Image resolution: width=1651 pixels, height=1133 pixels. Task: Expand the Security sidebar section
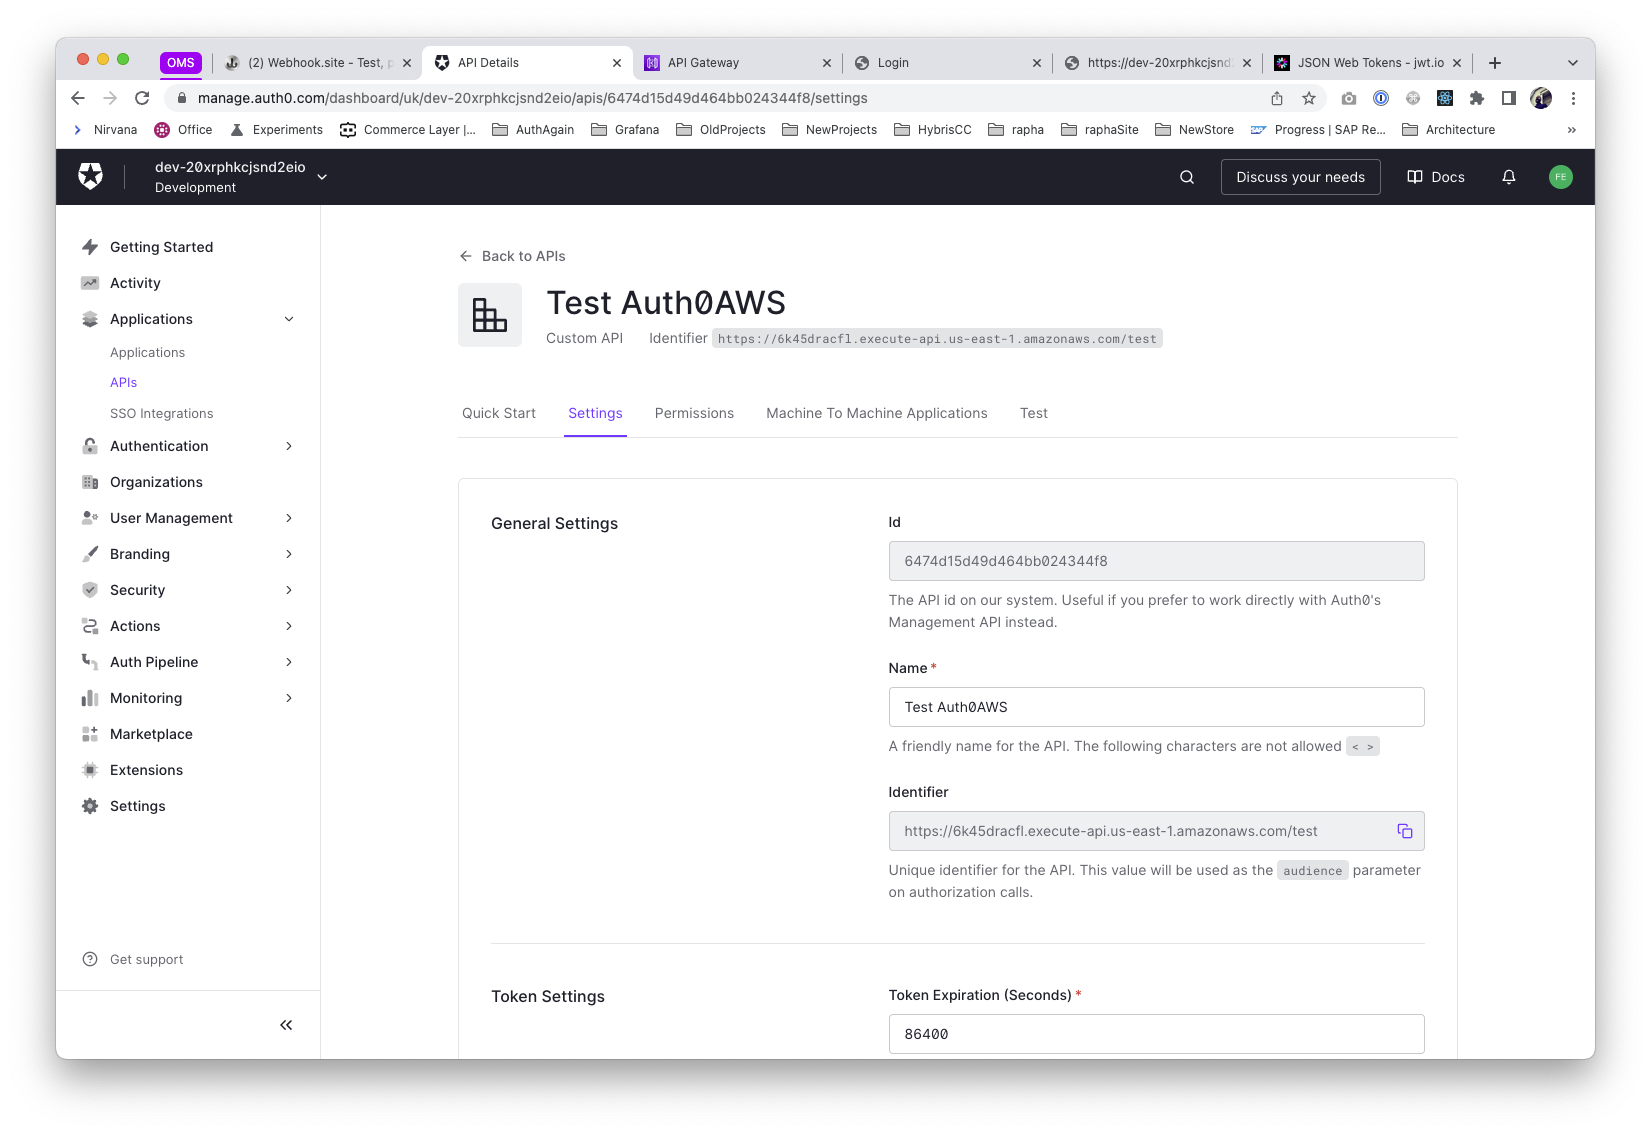(x=289, y=590)
